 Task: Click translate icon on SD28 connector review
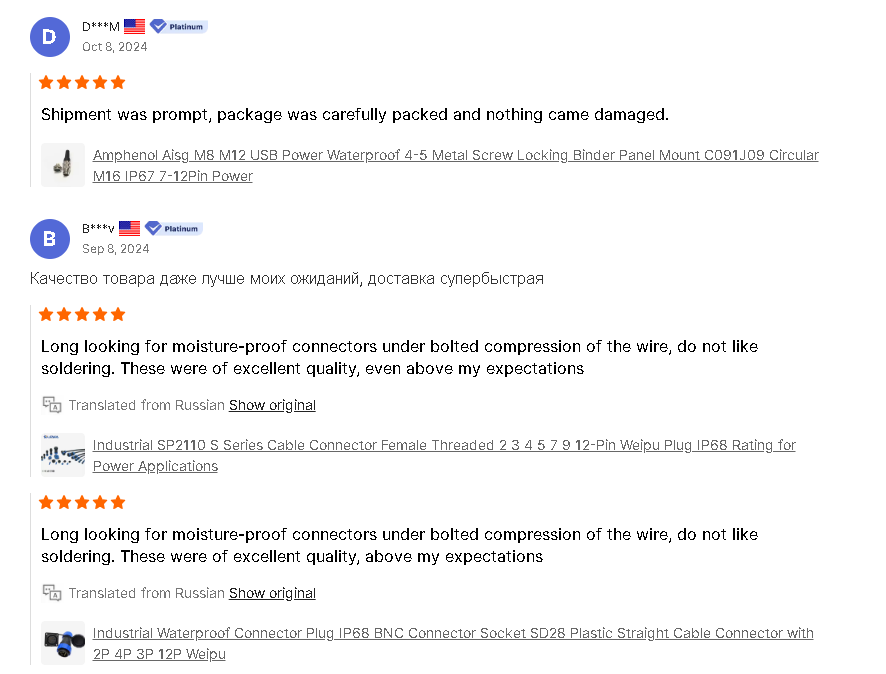(52, 593)
